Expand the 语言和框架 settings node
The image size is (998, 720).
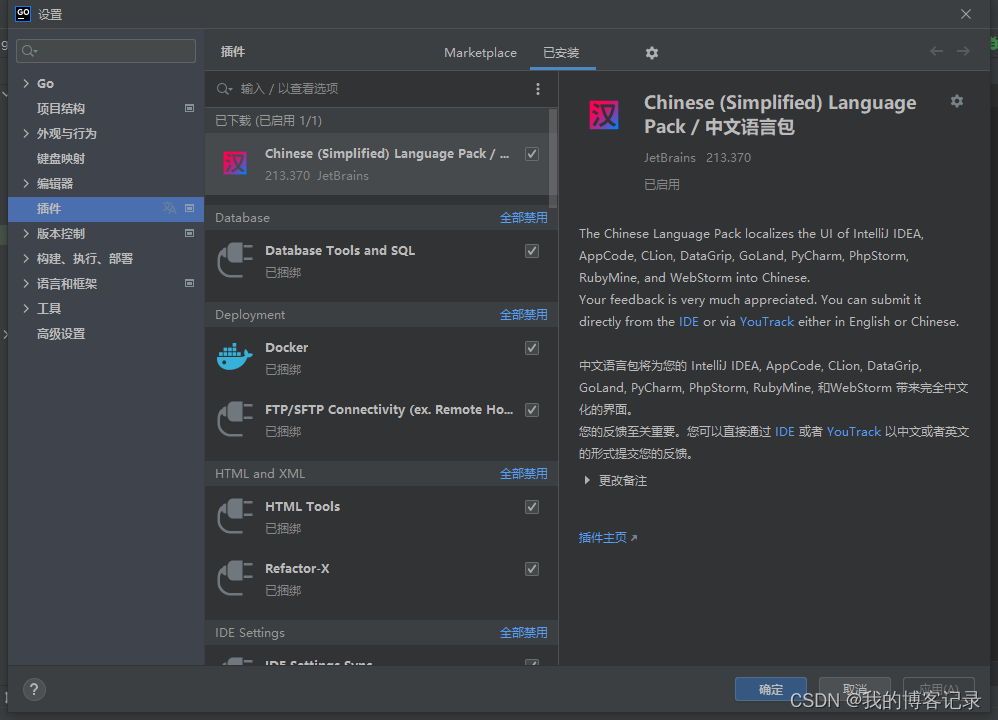(26, 283)
